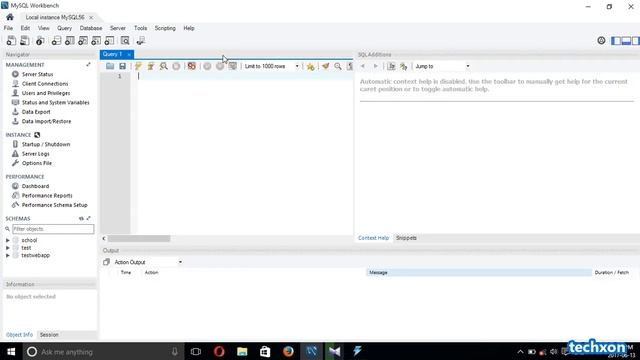Open Server Status in Navigator
The image size is (640, 360).
click(x=38, y=74)
